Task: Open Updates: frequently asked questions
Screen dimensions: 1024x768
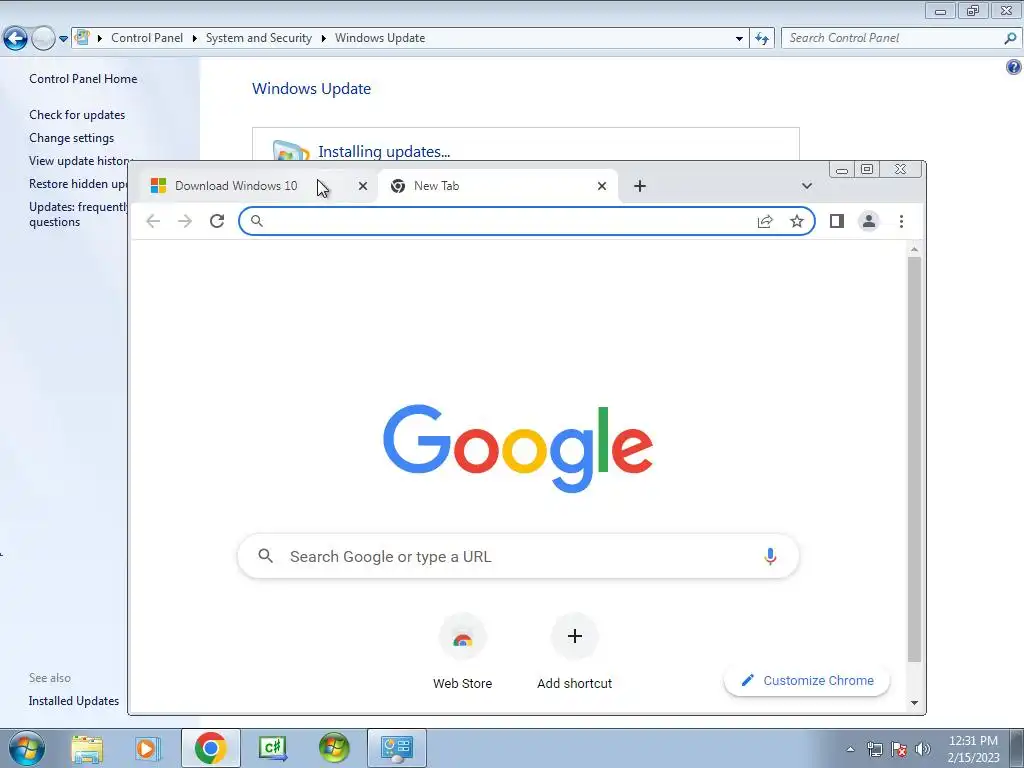Action: pos(78,214)
